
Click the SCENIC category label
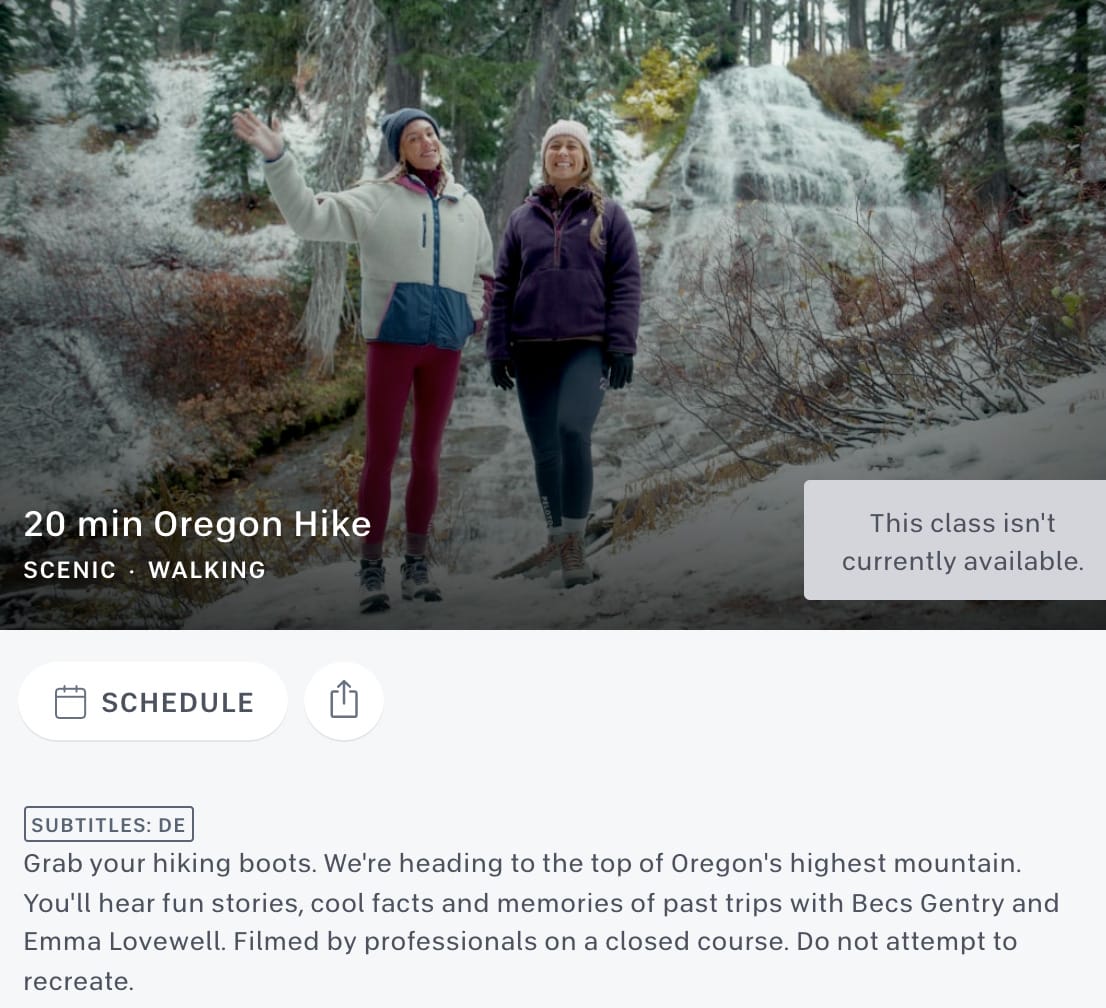coord(70,570)
